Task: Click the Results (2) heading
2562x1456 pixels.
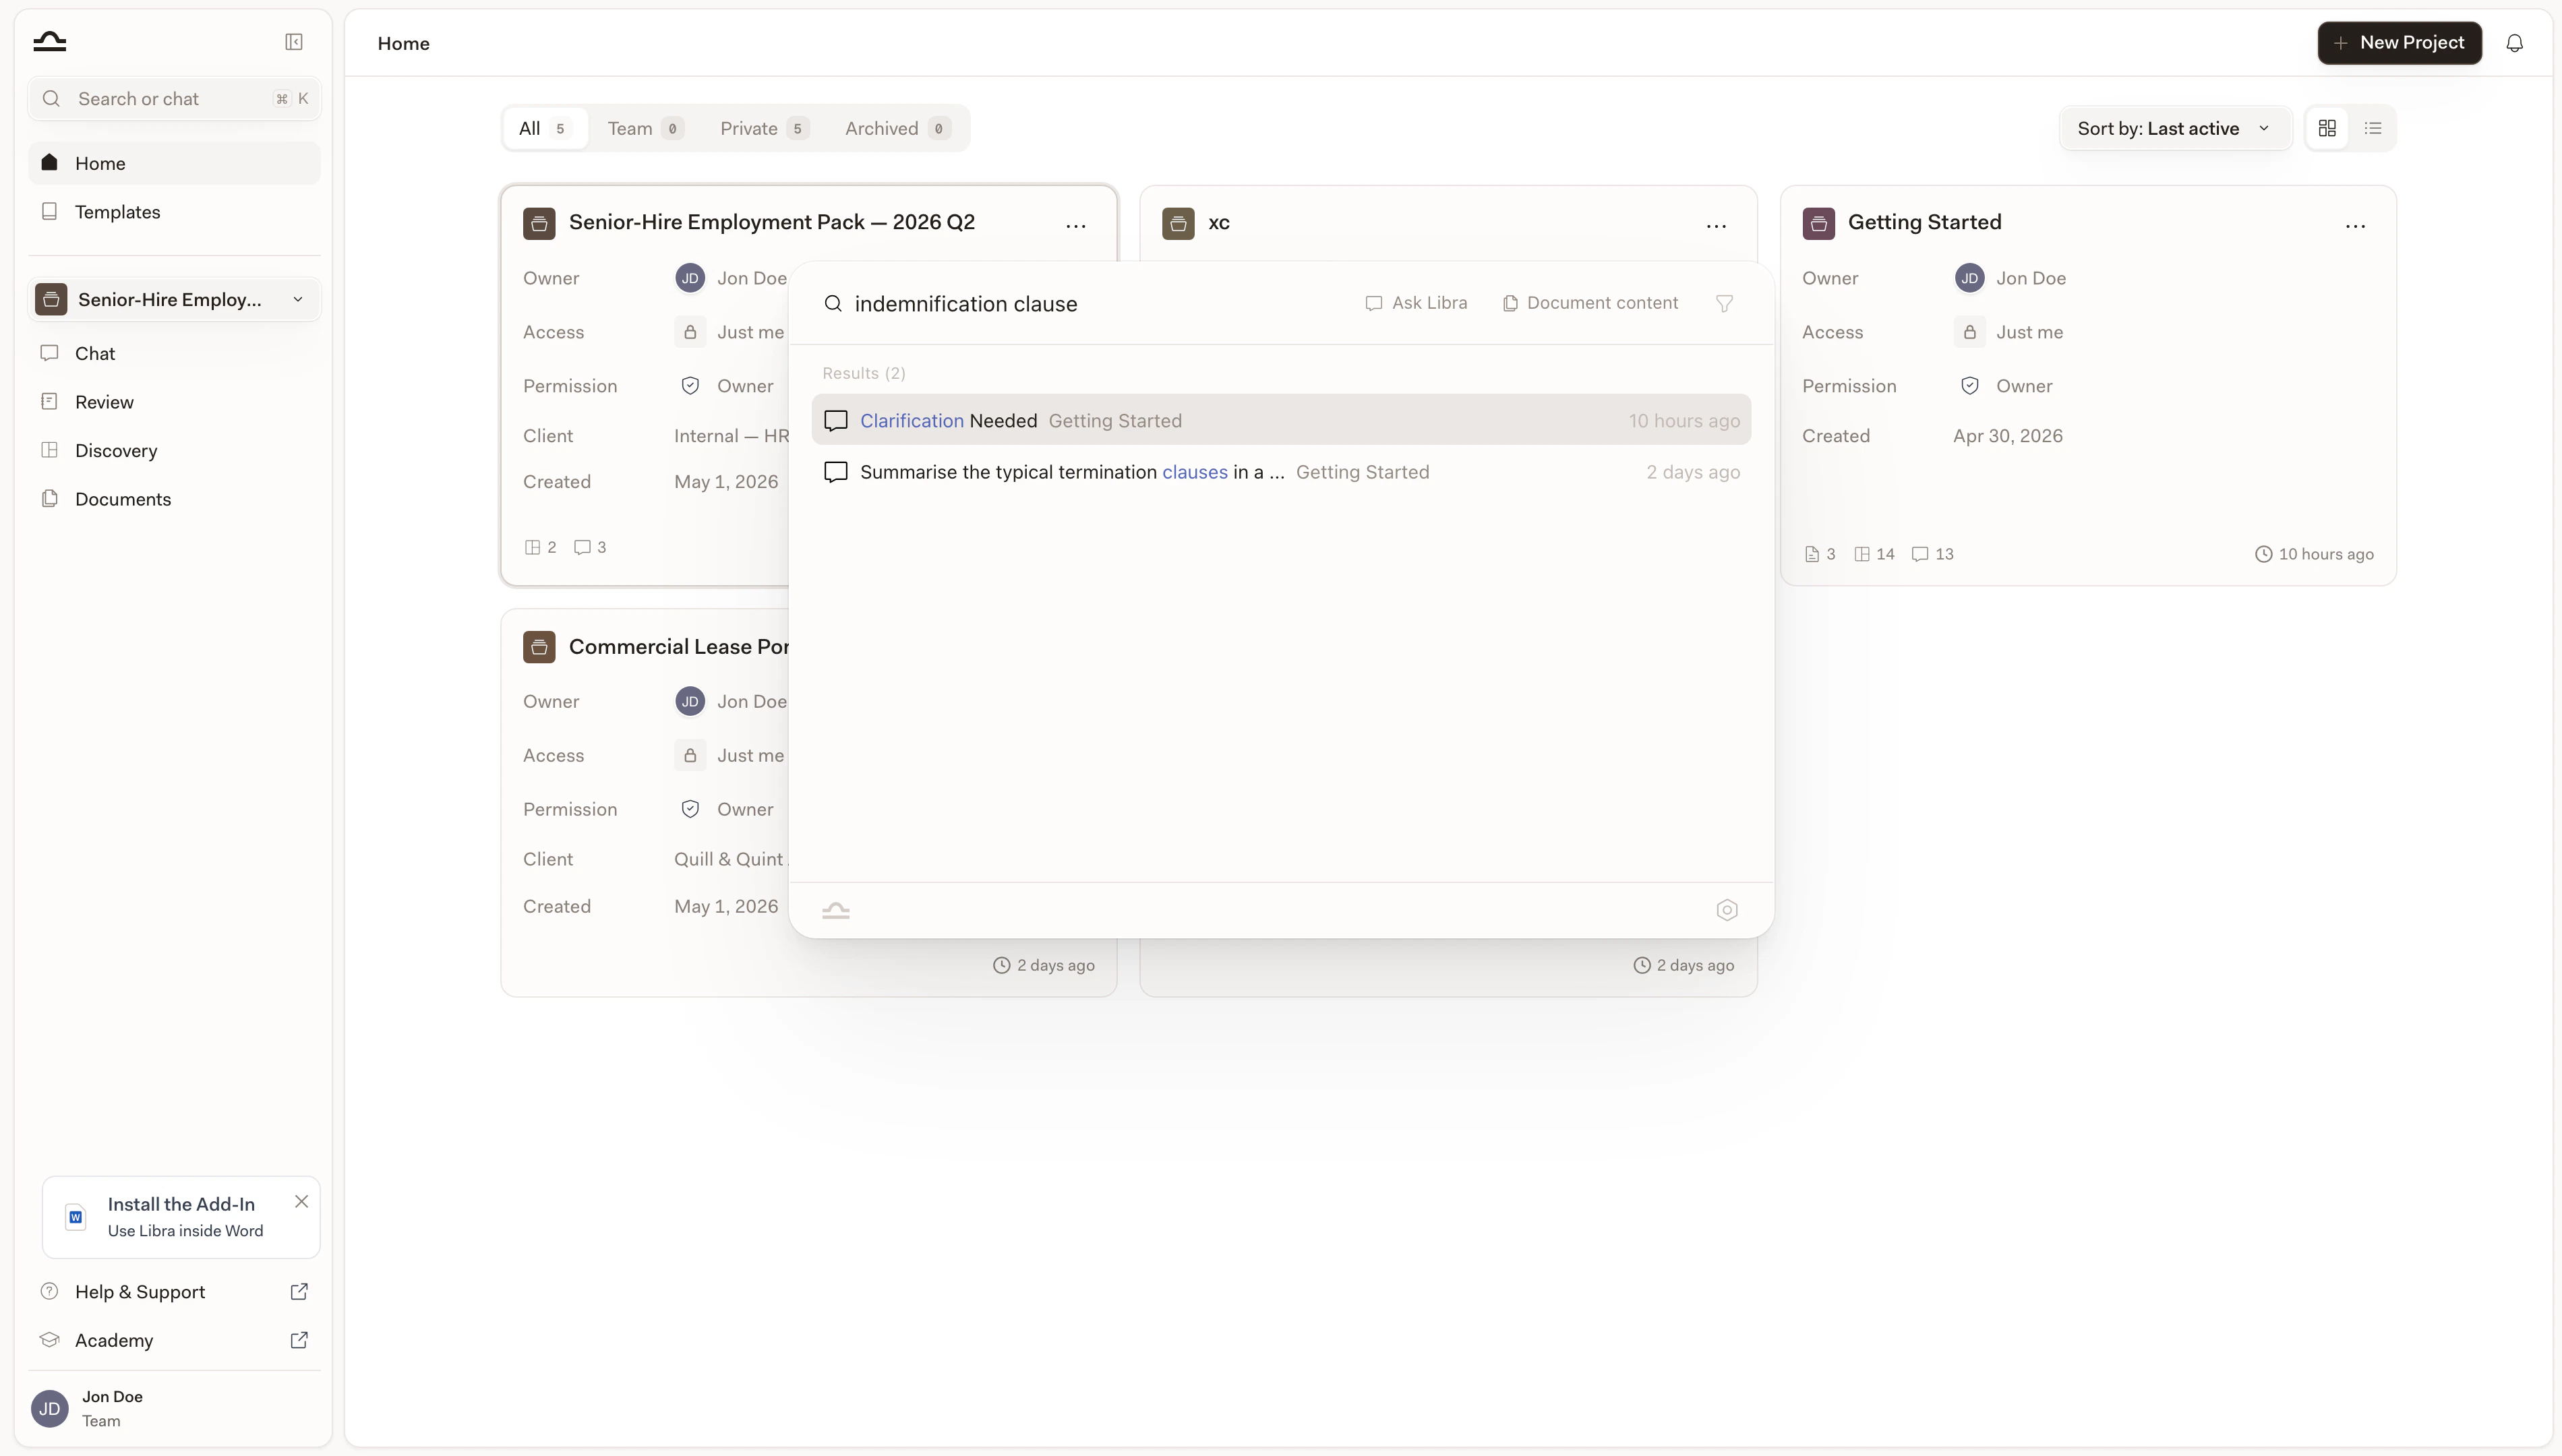Action: click(864, 373)
